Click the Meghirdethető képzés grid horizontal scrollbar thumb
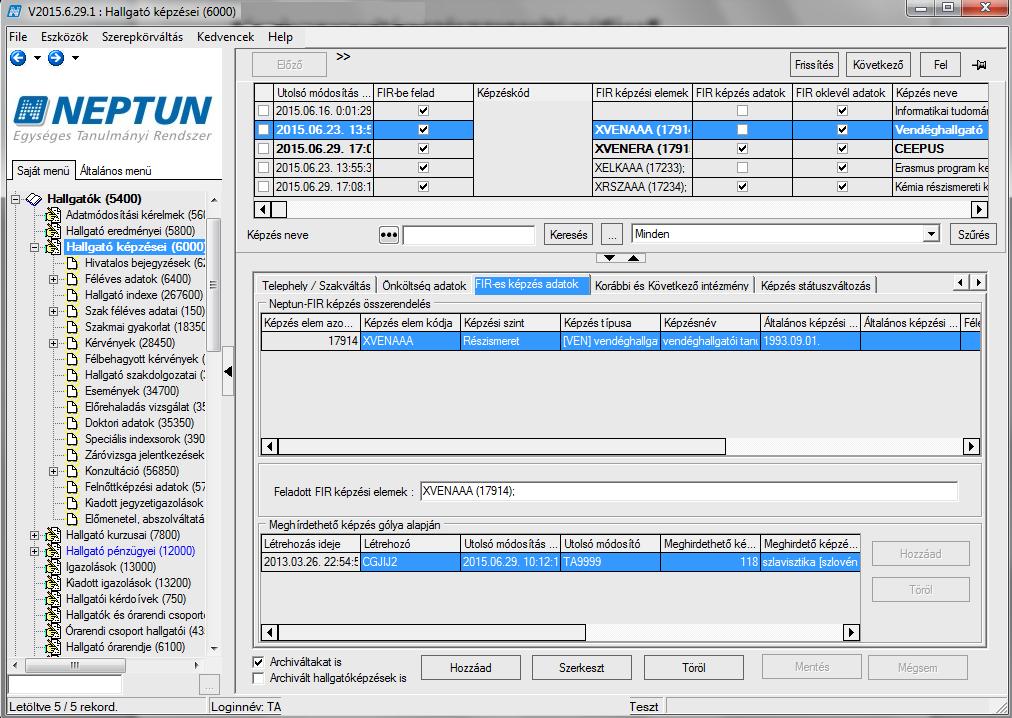1012x718 pixels. (x=432, y=632)
